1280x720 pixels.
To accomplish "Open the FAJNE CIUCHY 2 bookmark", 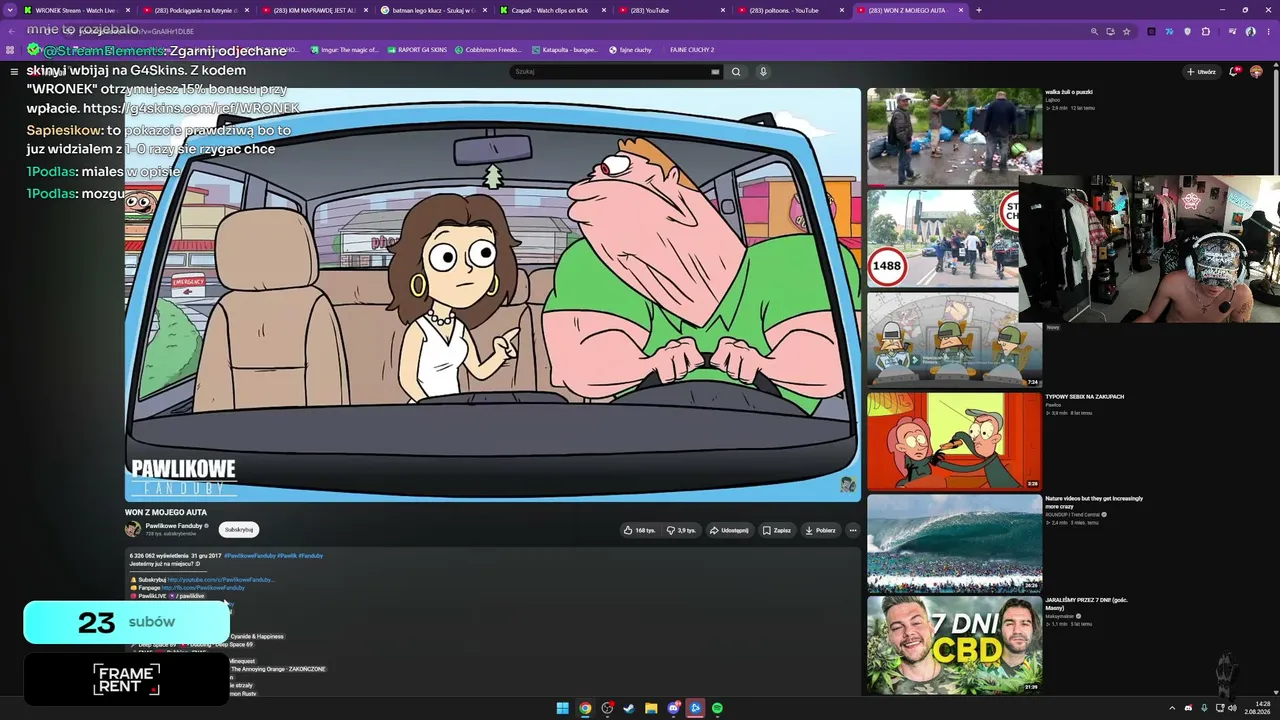I will [x=692, y=49].
